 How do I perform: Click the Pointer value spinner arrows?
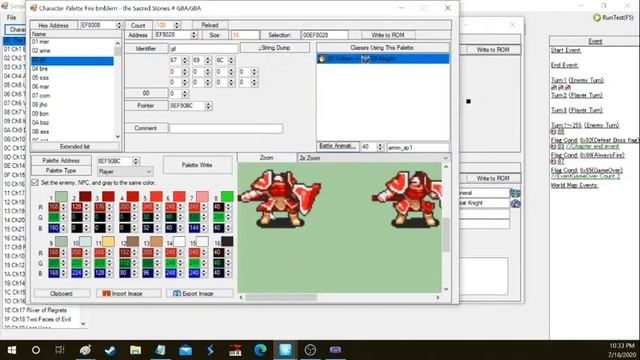(x=209, y=106)
